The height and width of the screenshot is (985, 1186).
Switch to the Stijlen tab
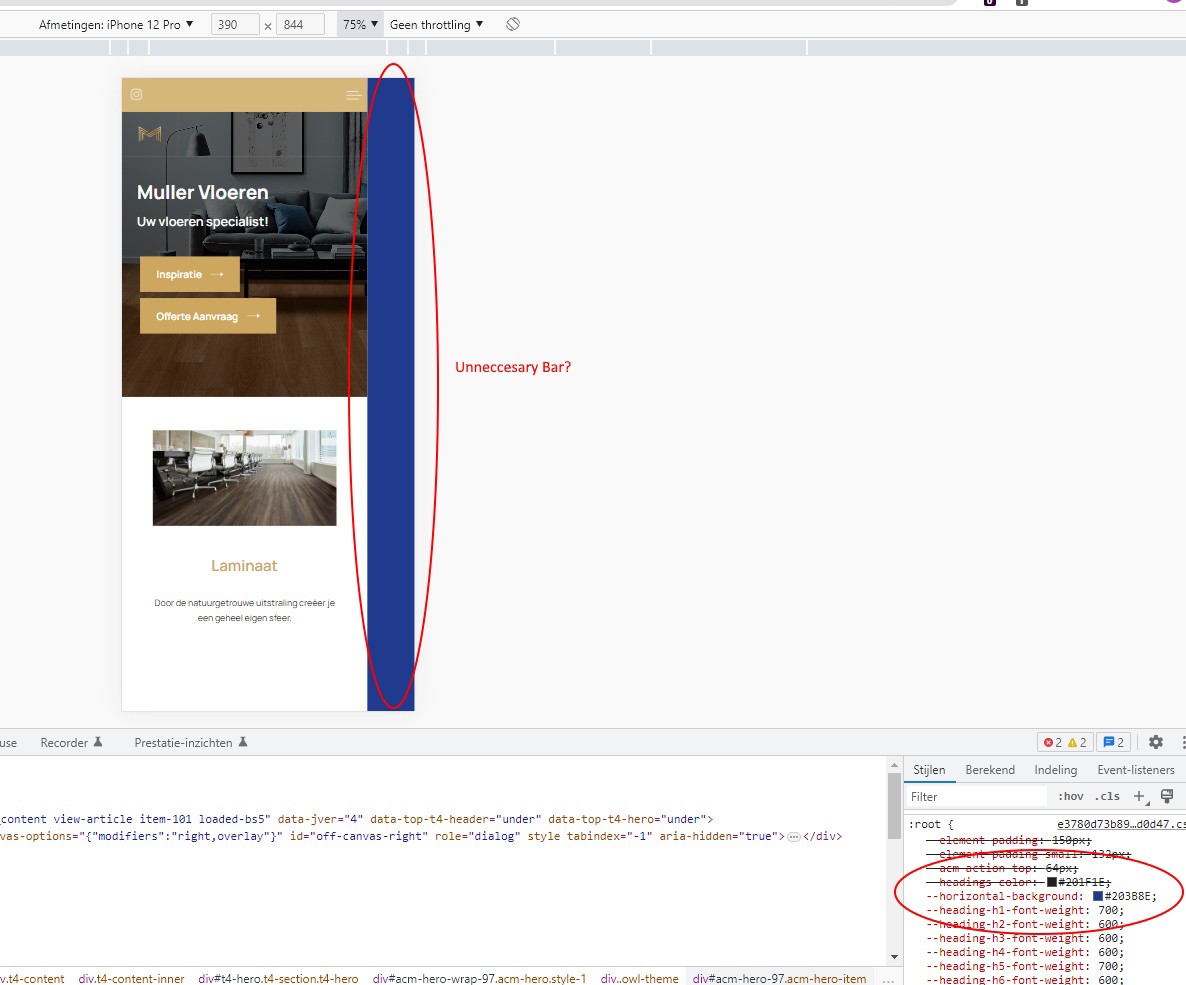[x=929, y=769]
